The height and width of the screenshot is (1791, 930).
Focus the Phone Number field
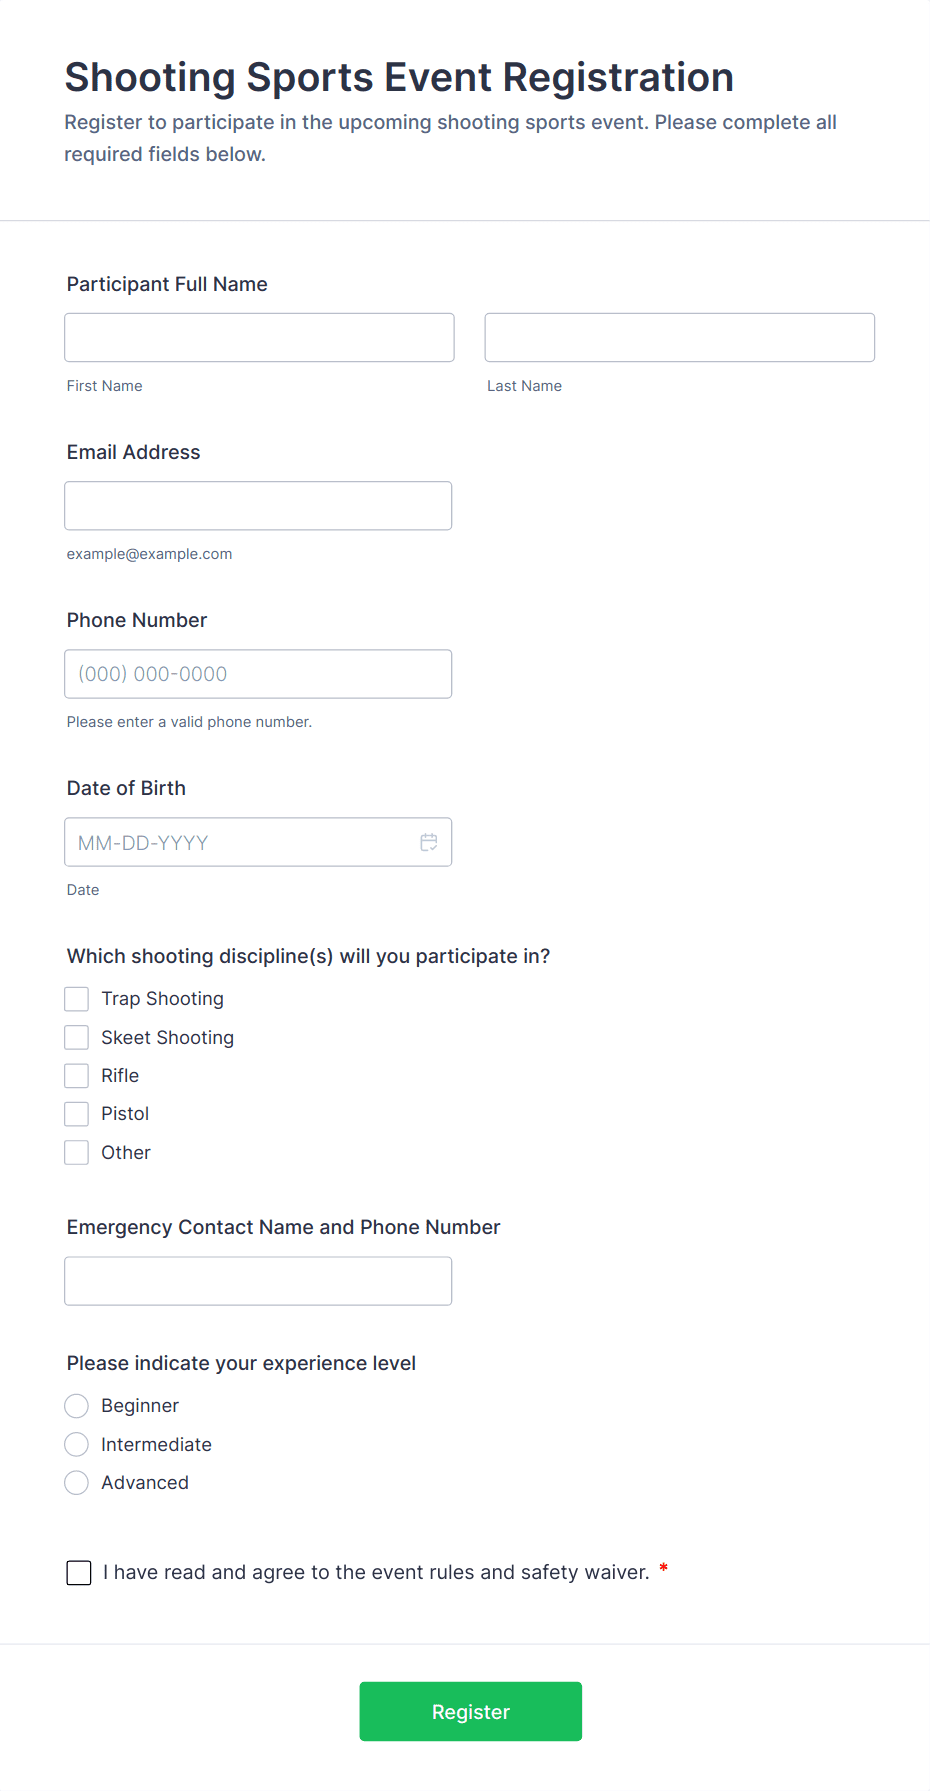pos(258,674)
